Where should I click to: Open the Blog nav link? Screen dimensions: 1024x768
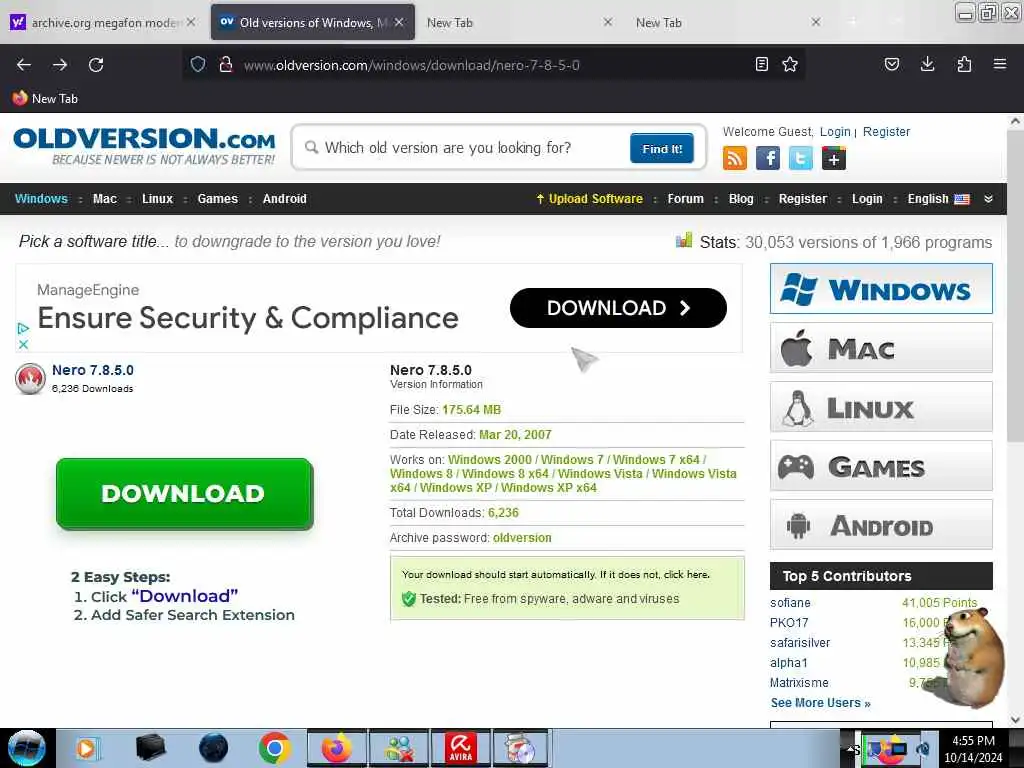[741, 199]
